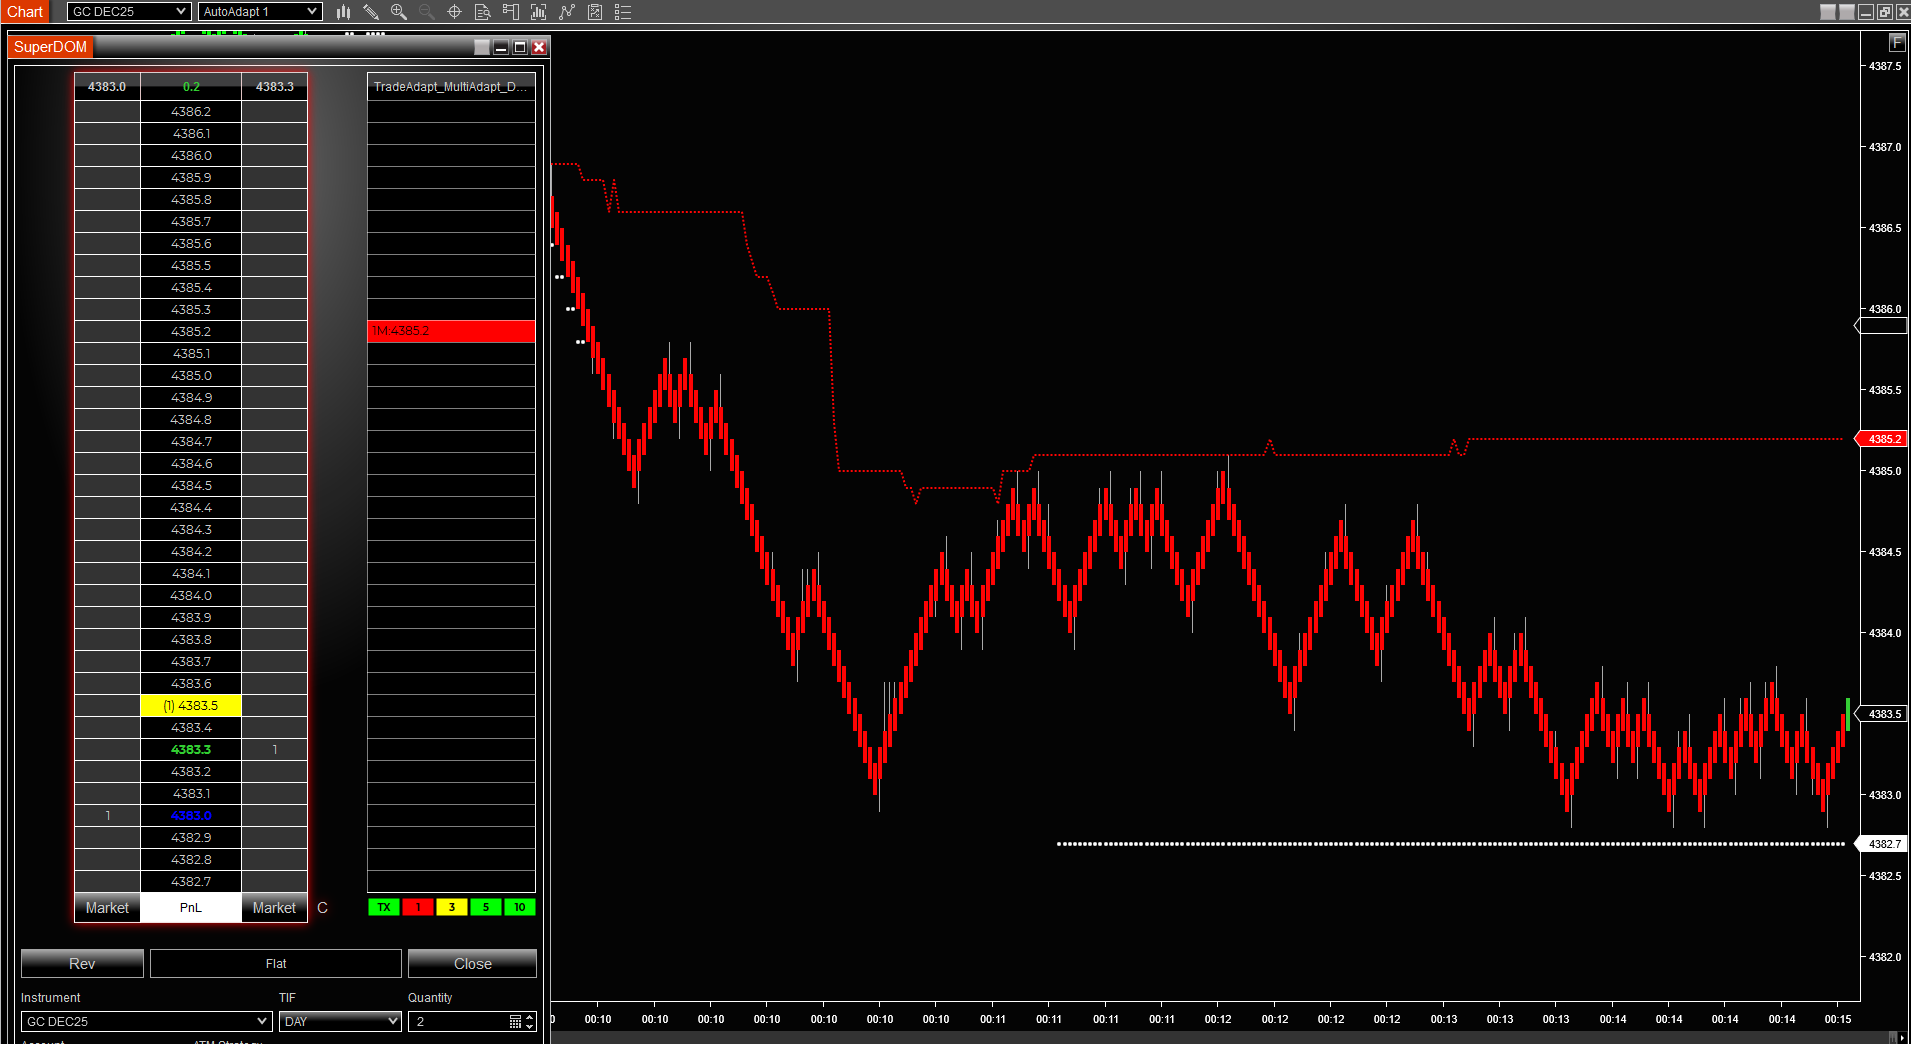Click the red quantity 1 swatch
Screen dimensions: 1911x1044
[x=418, y=907]
